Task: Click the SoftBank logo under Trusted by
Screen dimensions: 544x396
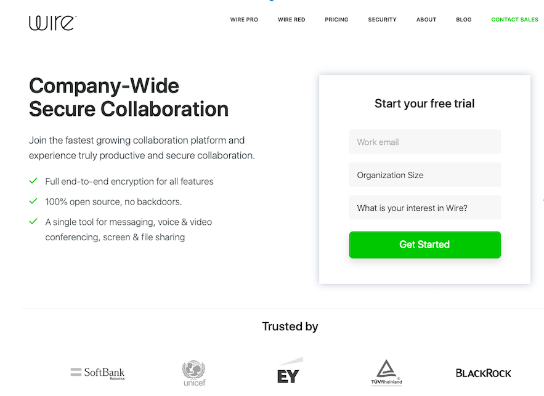Action: click(97, 373)
